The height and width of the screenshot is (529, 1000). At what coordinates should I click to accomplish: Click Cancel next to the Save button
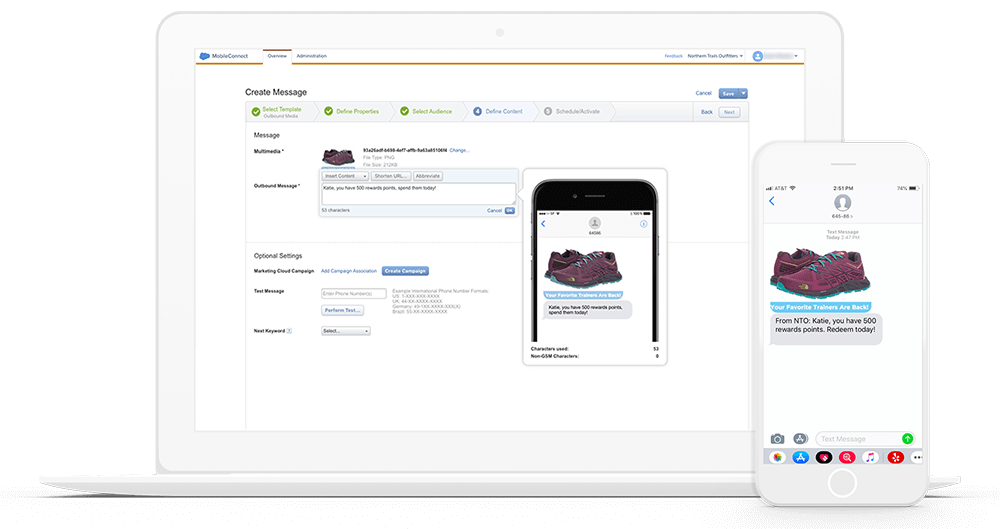703,93
